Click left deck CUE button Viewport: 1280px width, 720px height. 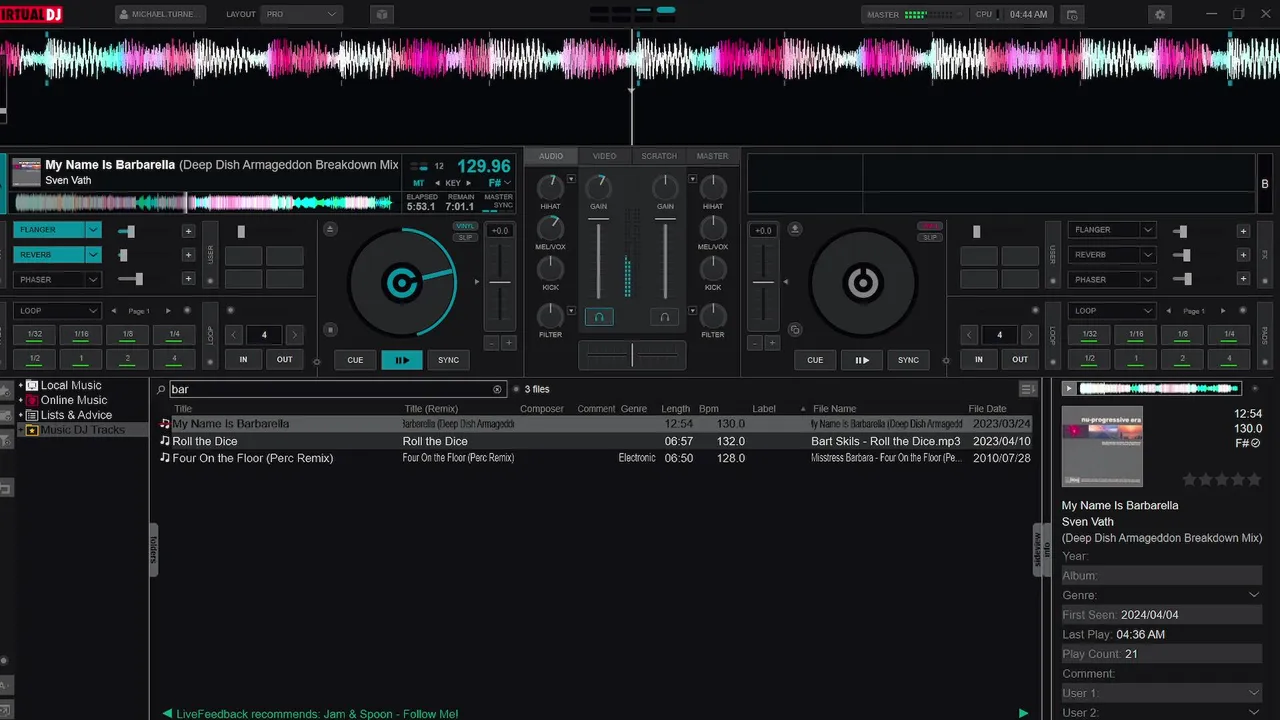355,360
